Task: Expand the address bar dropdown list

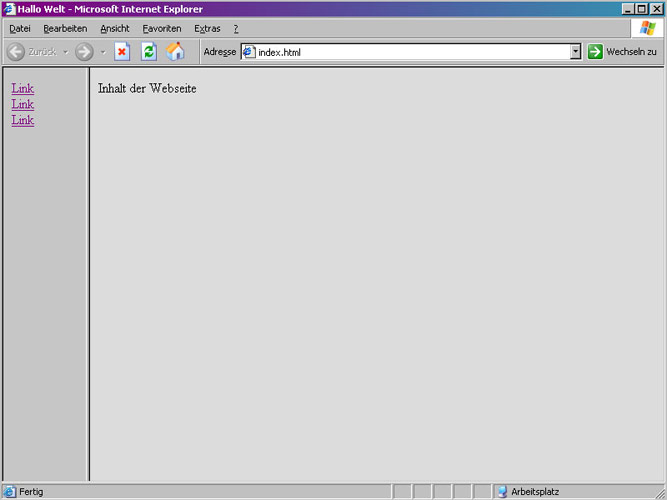Action: [x=576, y=52]
